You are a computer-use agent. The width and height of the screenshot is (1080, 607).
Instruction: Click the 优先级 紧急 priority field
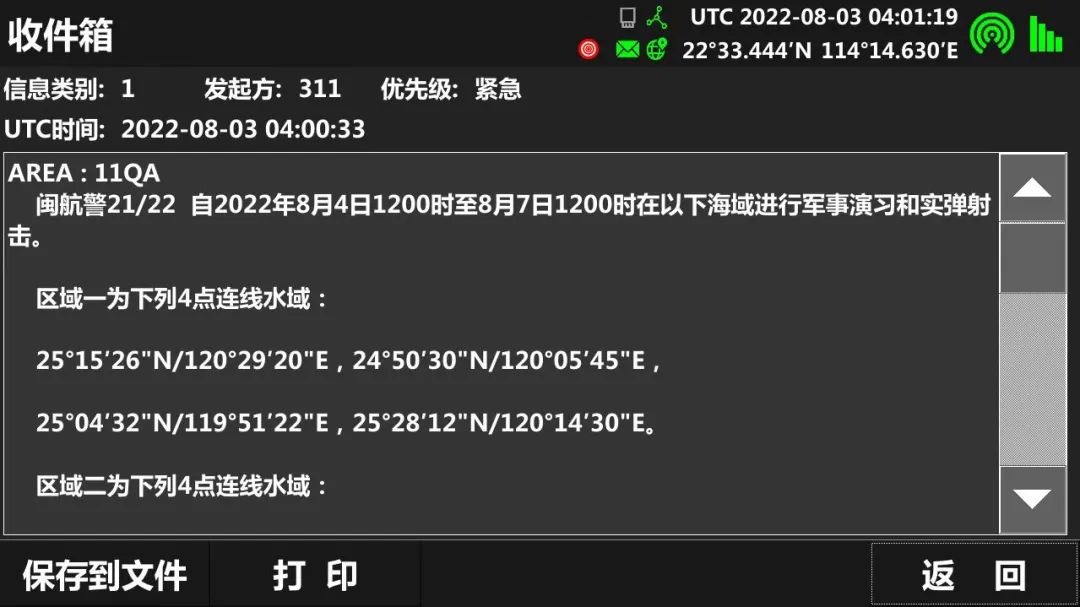[x=451, y=89]
